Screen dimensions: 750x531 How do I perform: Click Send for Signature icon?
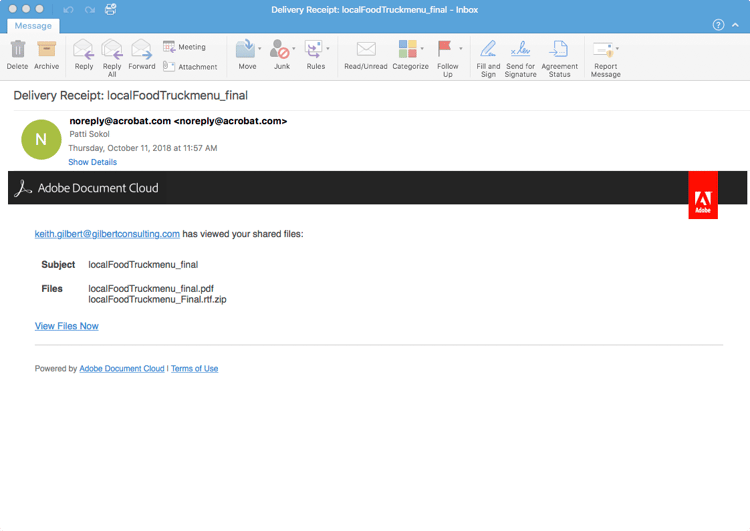point(520,58)
